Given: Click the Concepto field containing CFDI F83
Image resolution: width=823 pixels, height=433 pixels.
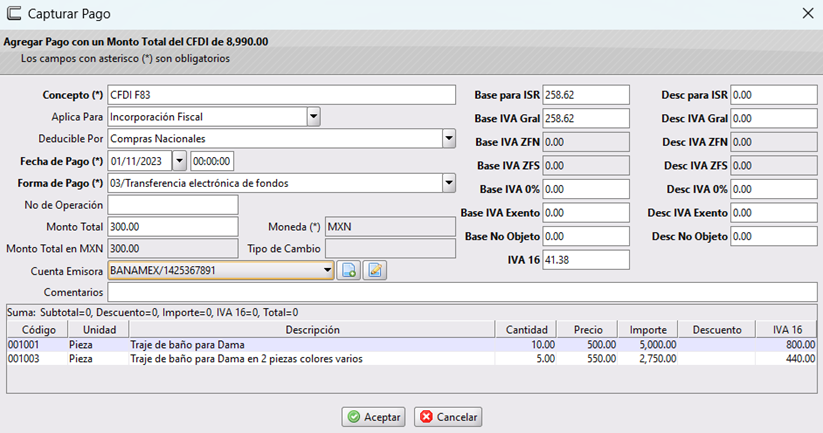Looking at the screenshot, I should (281, 95).
